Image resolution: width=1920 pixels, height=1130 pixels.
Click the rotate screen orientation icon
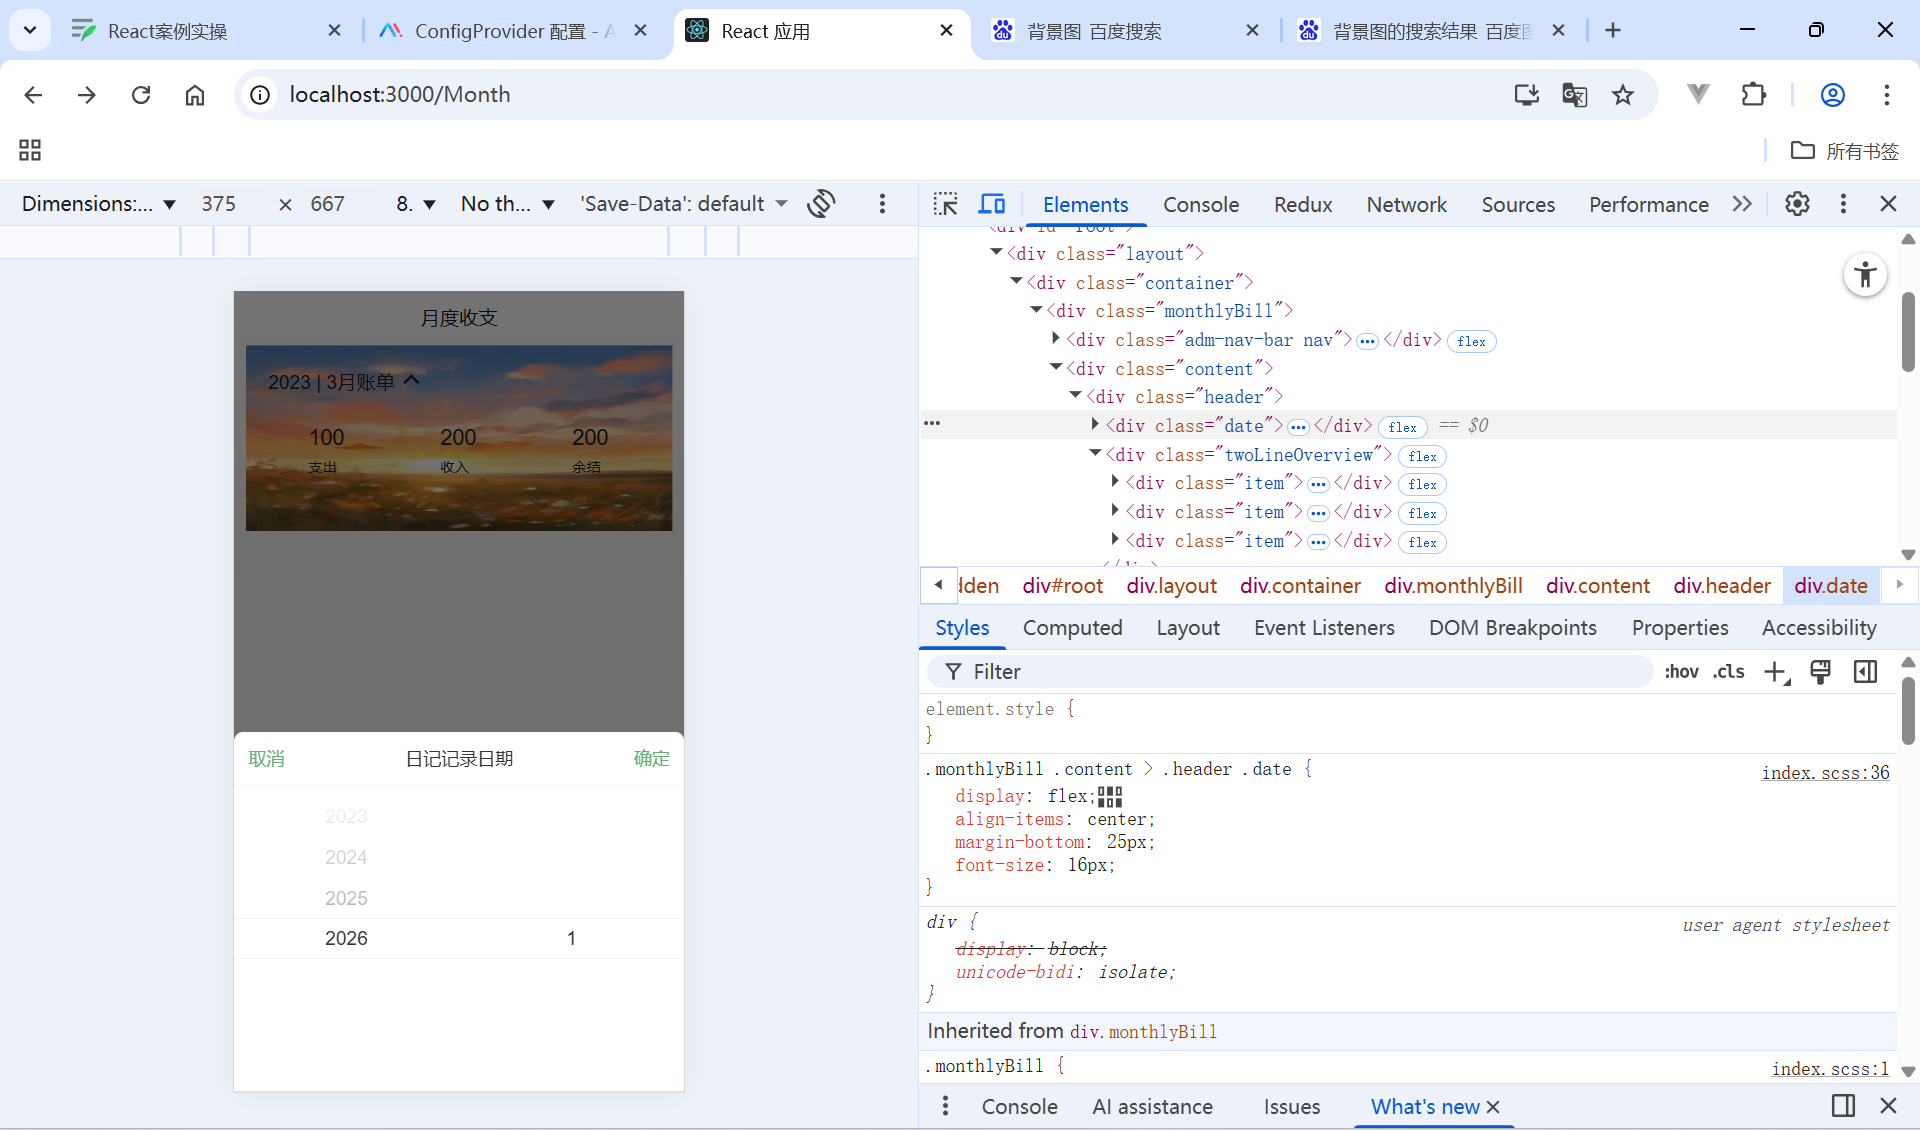tap(822, 204)
